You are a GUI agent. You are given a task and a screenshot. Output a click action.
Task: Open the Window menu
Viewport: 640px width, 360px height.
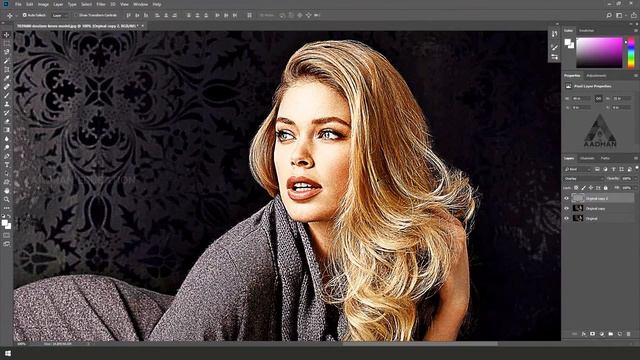[140, 4]
